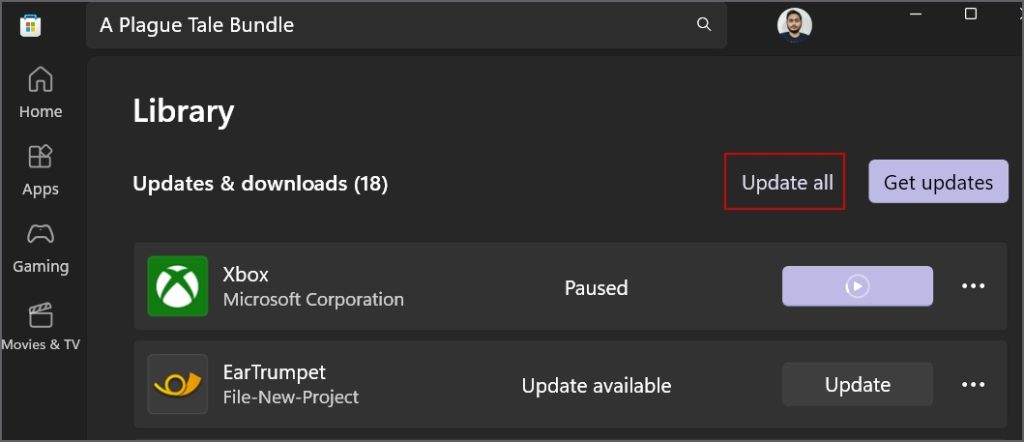
Task: Click the Get updates button
Action: 938,182
